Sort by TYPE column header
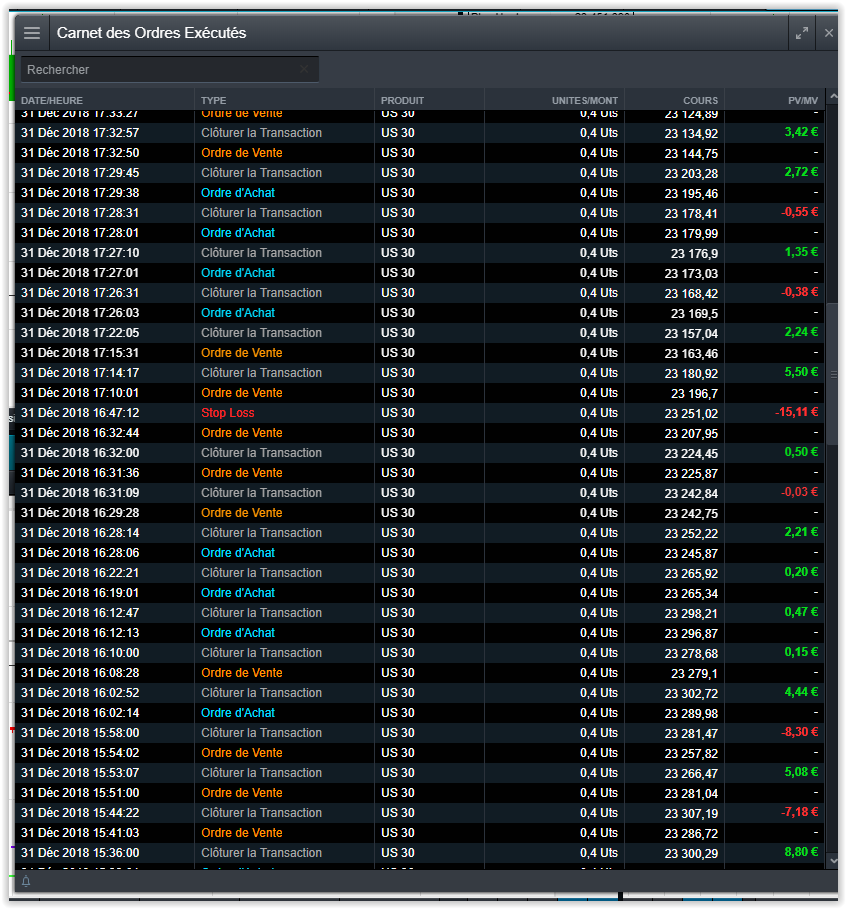 pyautogui.click(x=213, y=100)
